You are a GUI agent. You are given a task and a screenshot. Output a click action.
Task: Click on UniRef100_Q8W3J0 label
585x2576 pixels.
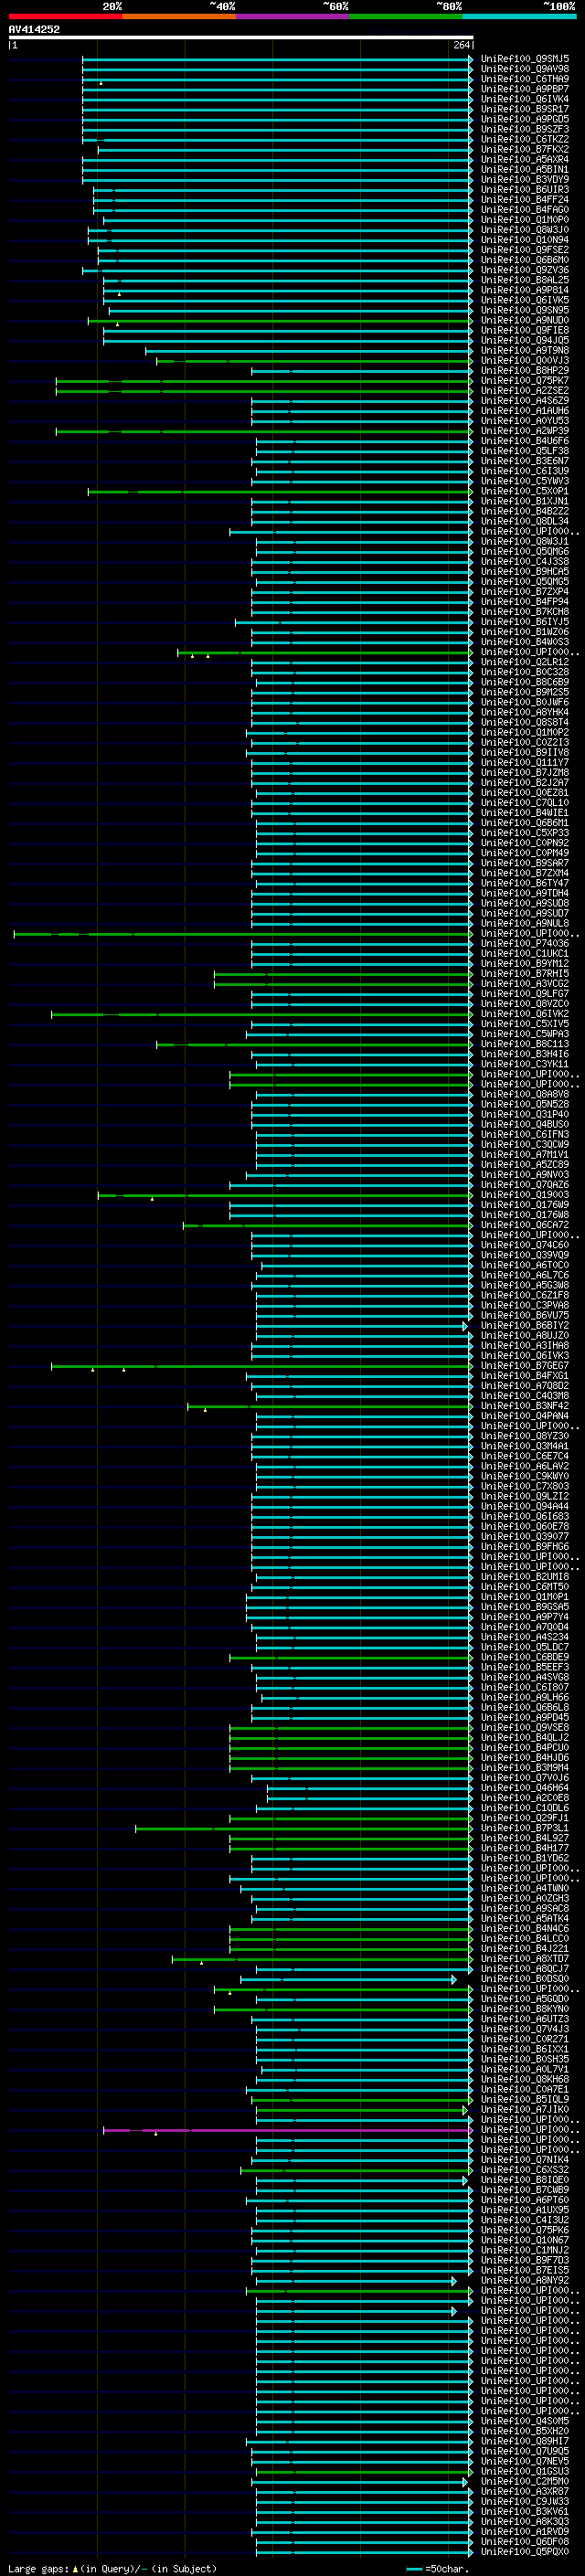click(525, 230)
